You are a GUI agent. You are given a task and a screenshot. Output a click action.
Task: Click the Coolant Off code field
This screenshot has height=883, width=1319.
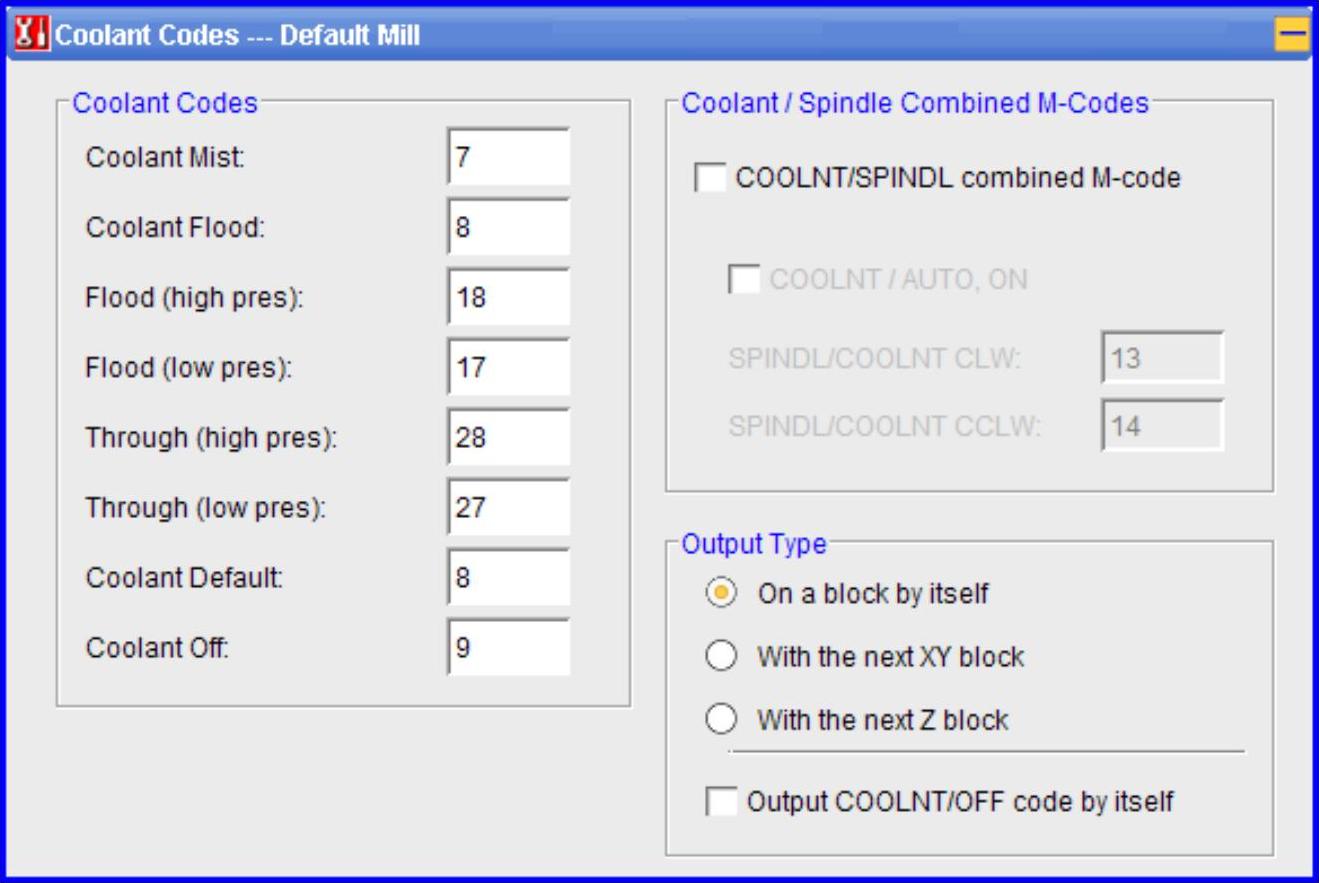click(x=509, y=648)
